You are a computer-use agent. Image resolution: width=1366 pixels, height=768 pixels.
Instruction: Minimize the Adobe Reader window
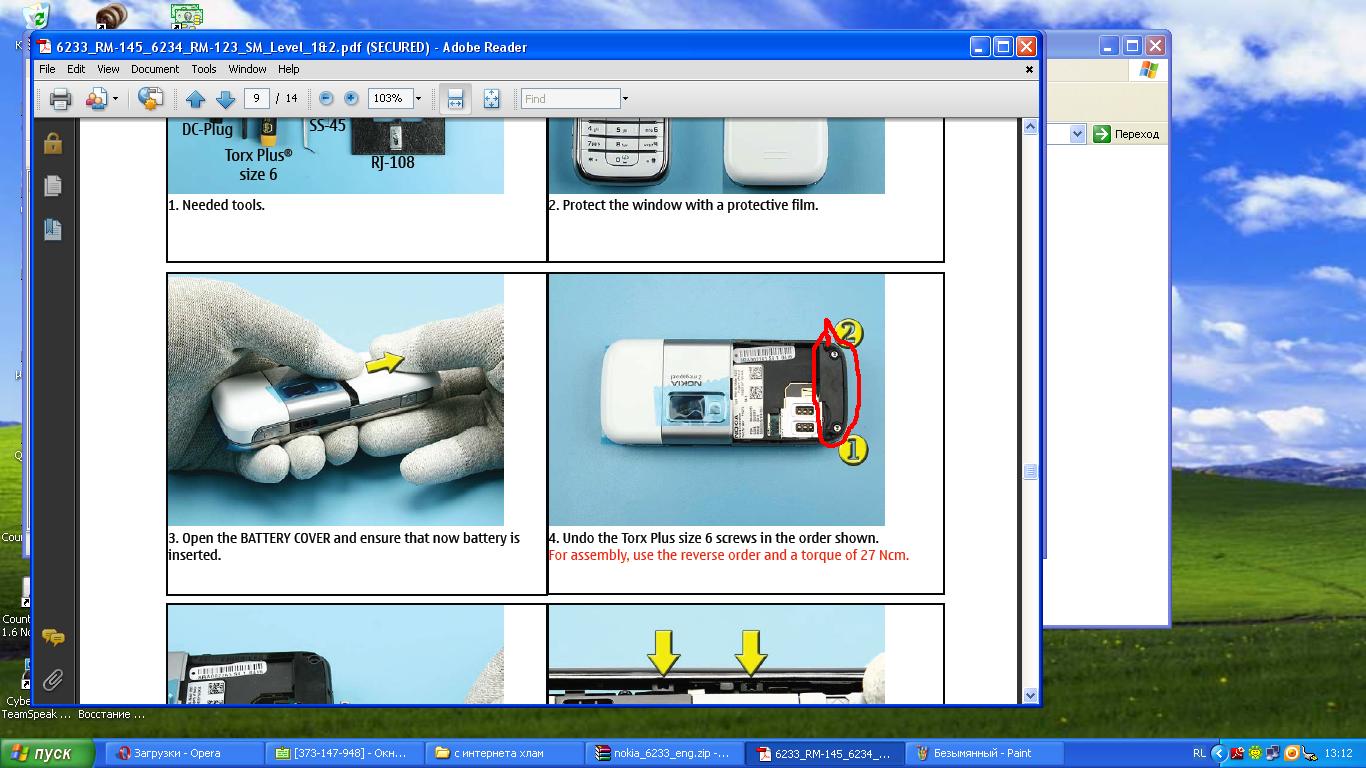point(978,46)
